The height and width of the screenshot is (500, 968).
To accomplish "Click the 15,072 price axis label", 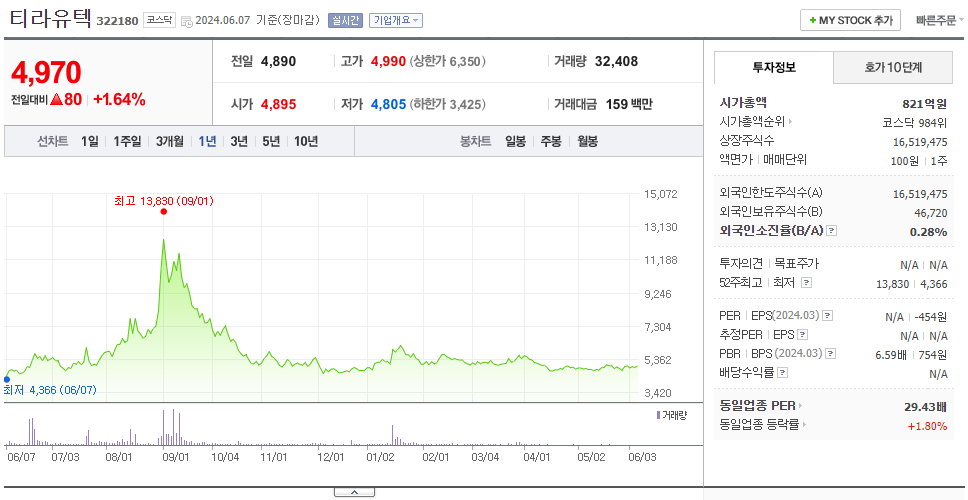I will [x=661, y=194].
